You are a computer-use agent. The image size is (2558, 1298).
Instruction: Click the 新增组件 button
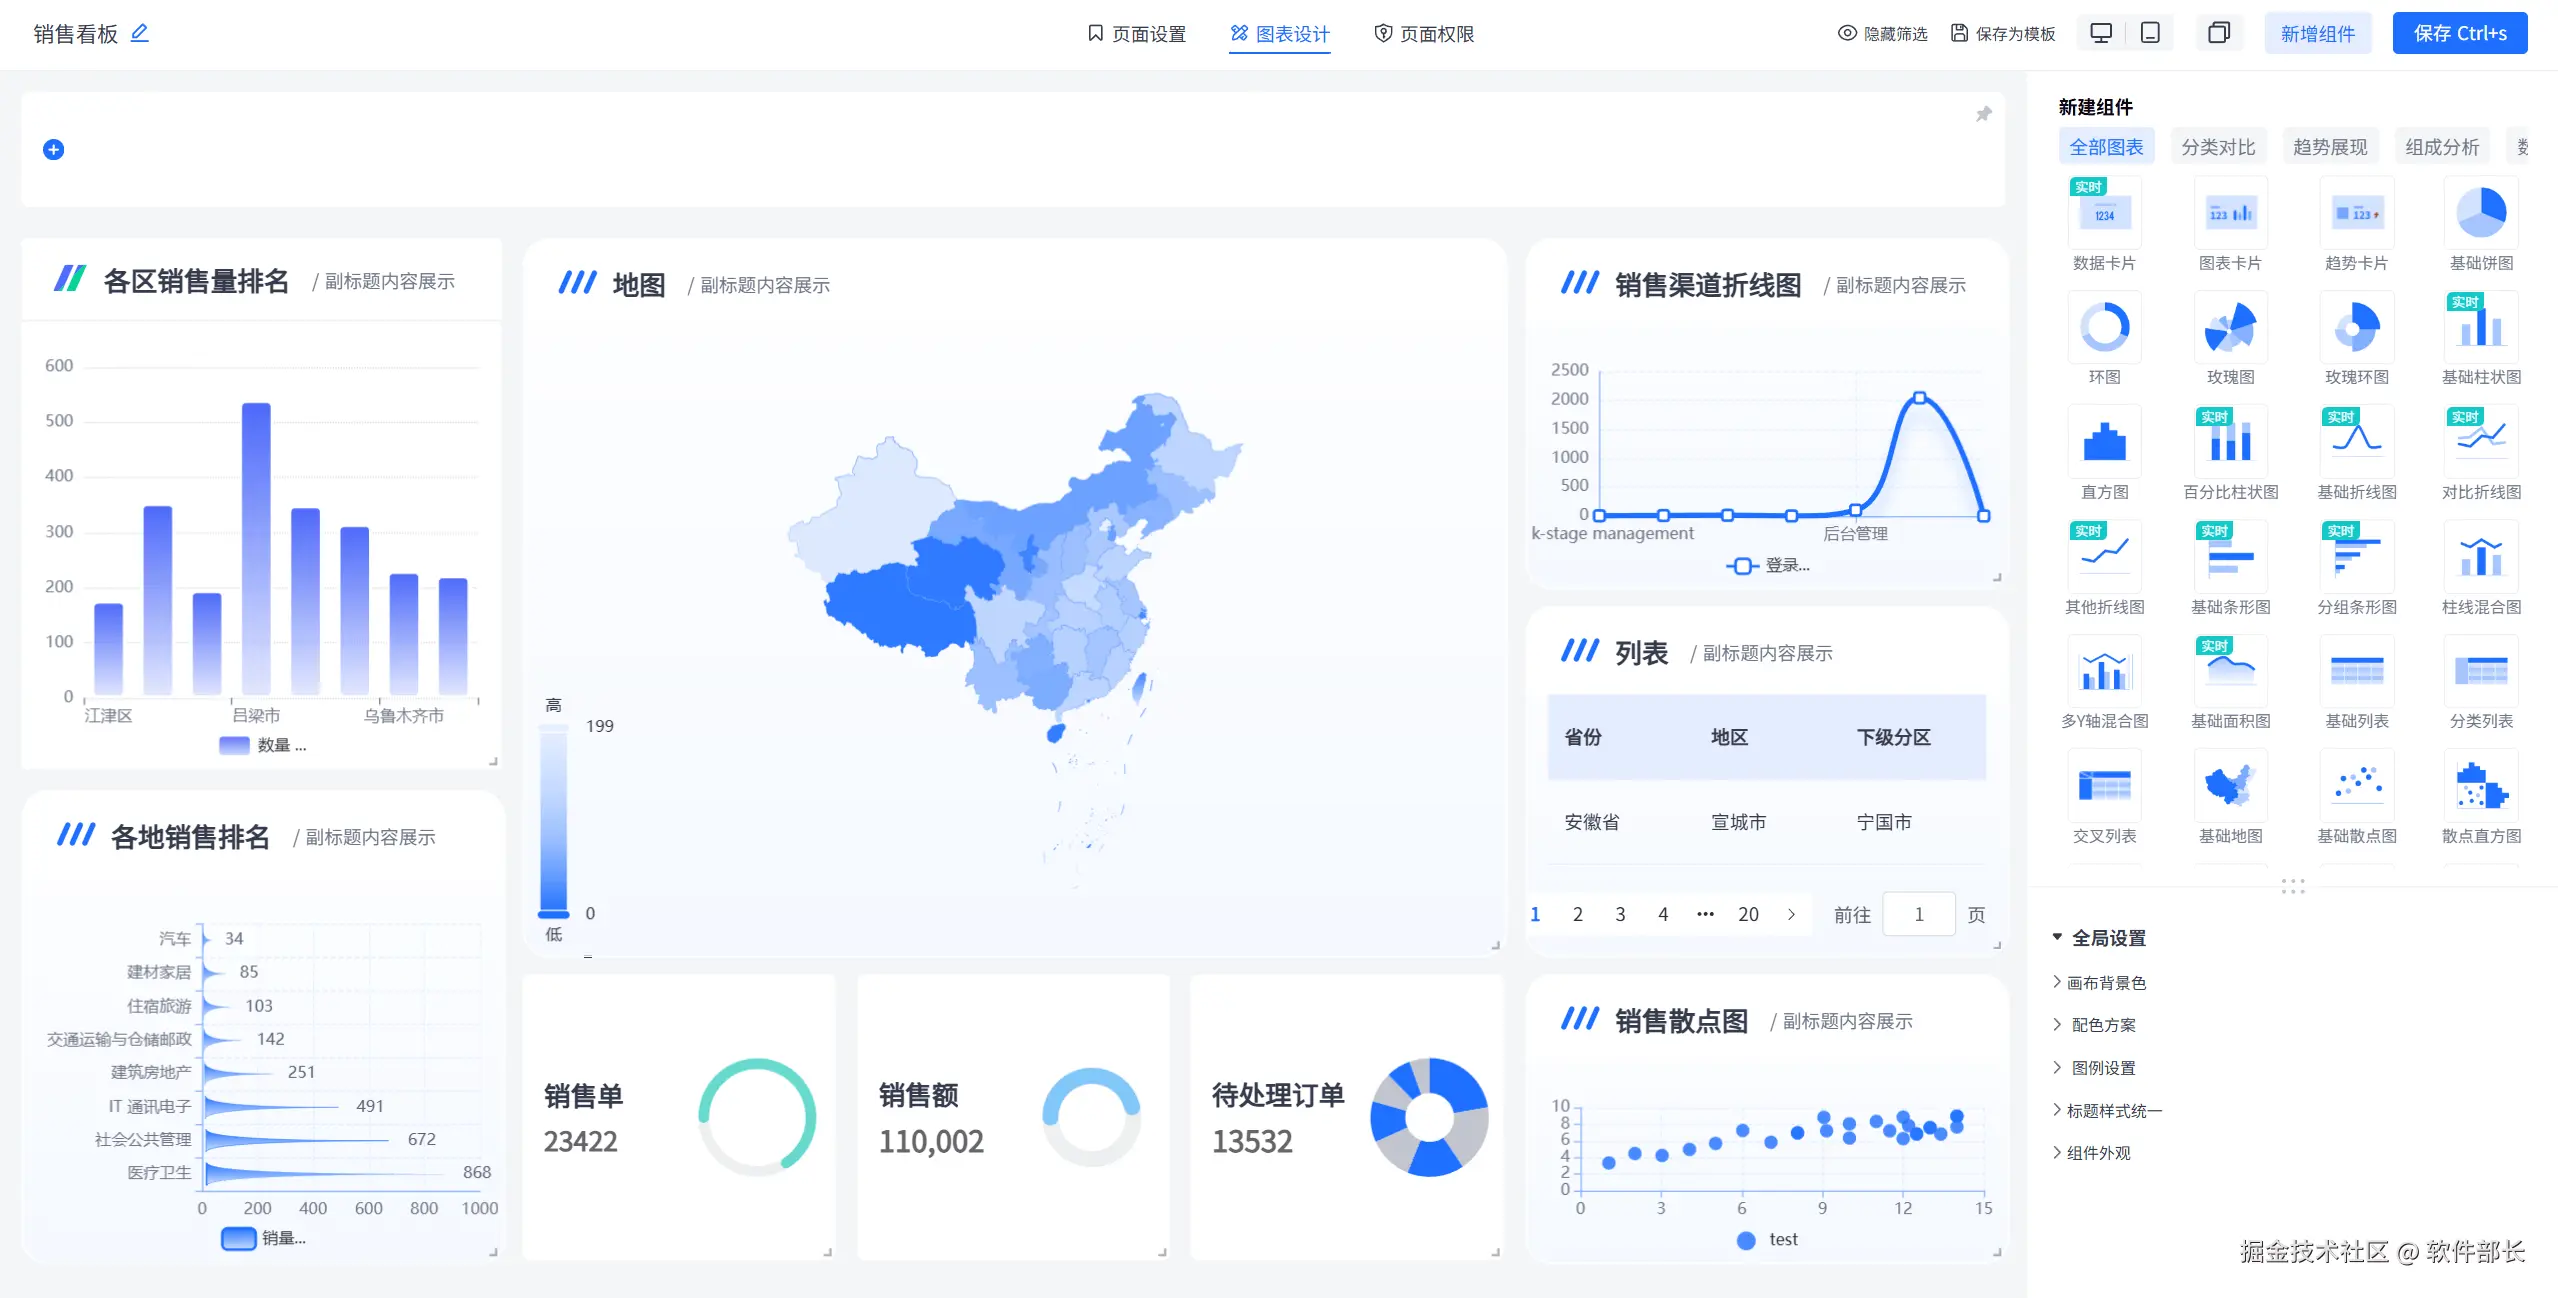pyautogui.click(x=2317, y=33)
